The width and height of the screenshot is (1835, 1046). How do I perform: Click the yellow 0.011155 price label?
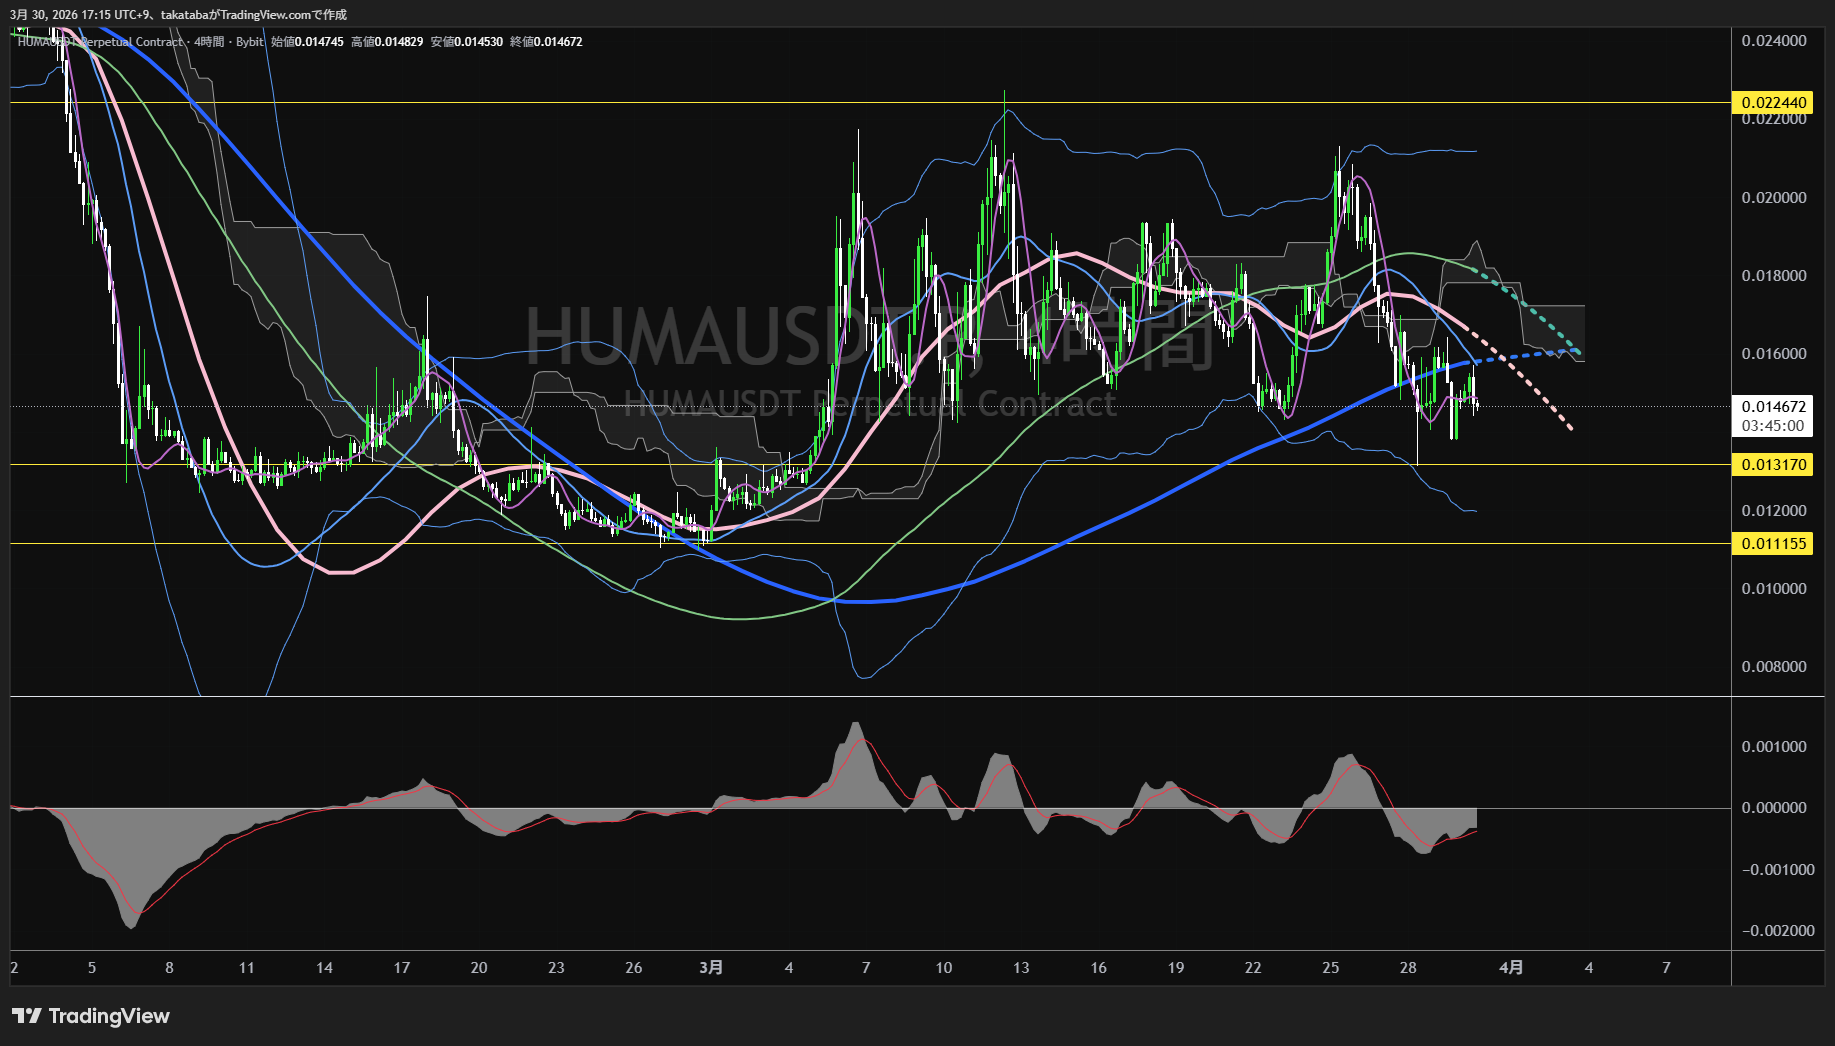[1773, 544]
